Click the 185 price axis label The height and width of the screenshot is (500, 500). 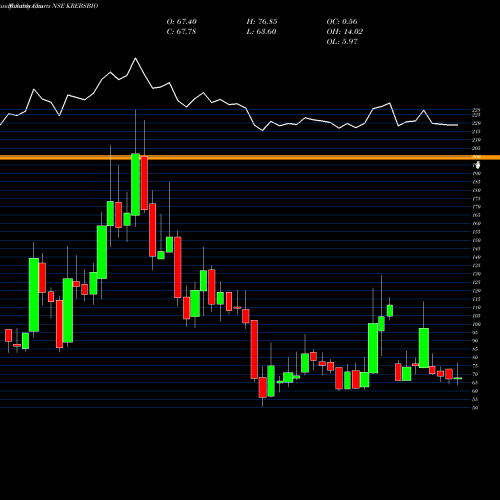pos(476,182)
